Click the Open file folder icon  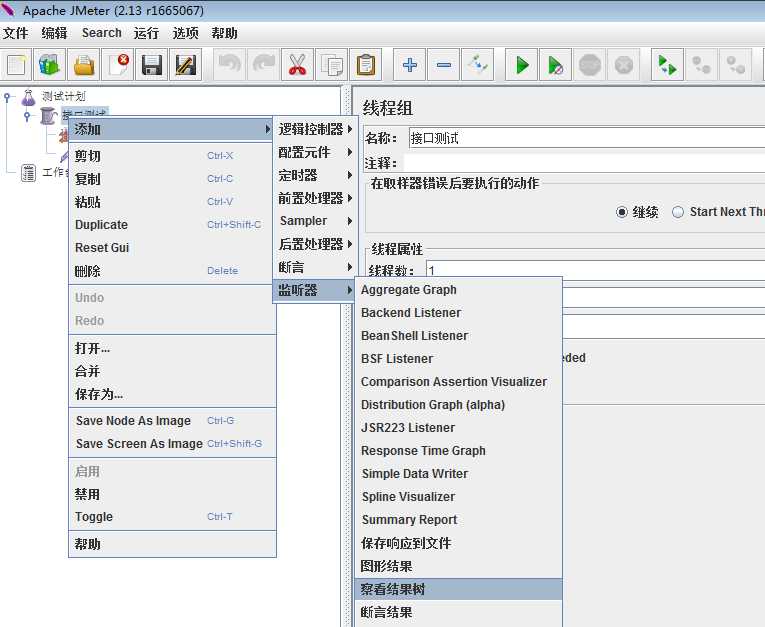tap(83, 64)
